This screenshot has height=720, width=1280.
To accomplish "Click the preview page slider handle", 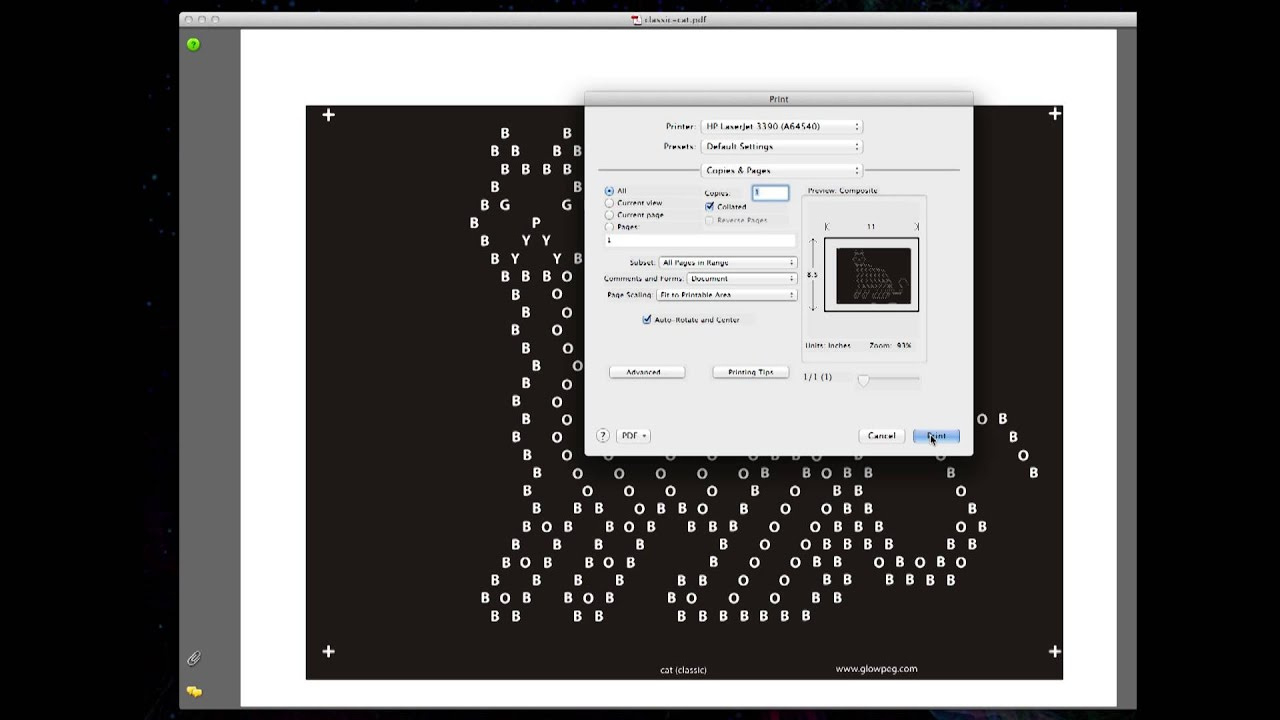I will pos(864,379).
